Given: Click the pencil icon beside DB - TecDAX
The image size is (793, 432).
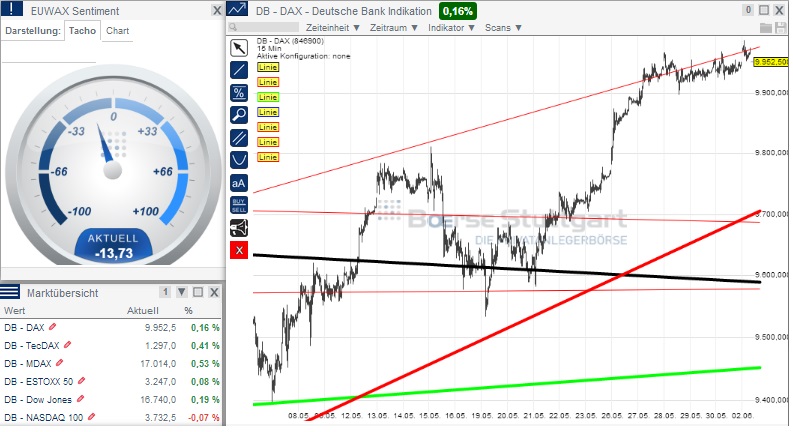Looking at the screenshot, I should pos(67,345).
